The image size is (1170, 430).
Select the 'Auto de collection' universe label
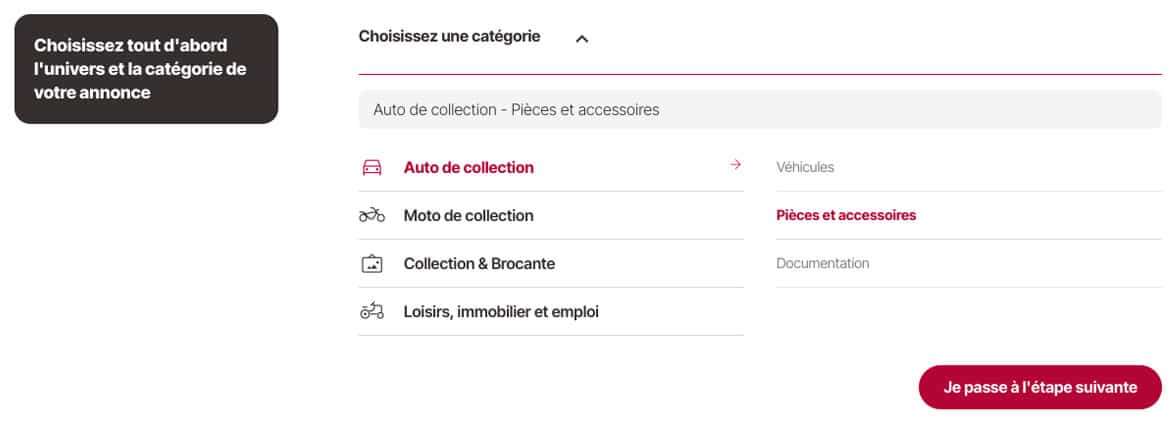[468, 167]
